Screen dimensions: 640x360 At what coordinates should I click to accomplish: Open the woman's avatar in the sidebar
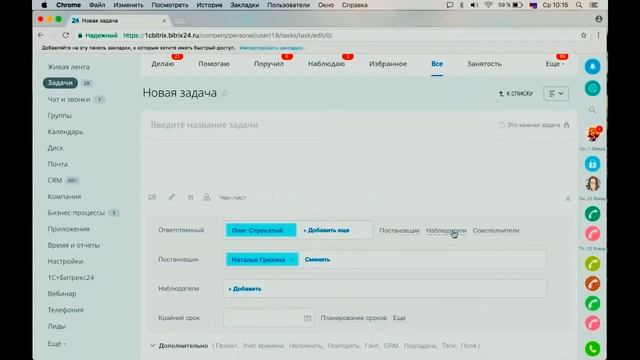point(592,184)
